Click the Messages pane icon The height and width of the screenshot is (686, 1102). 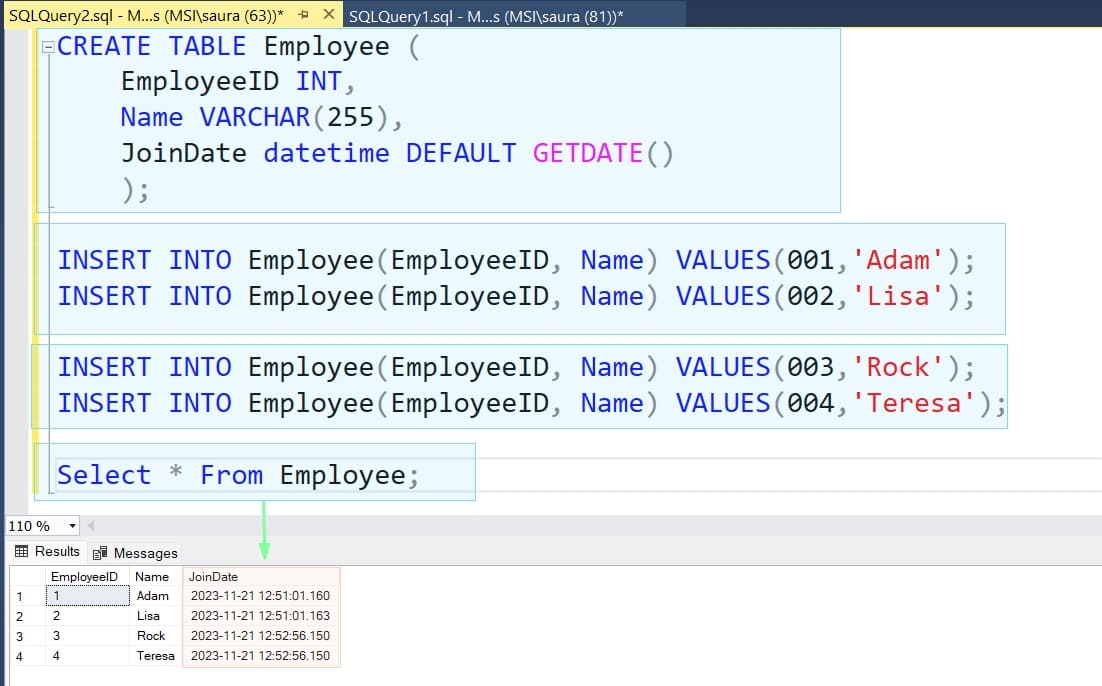coord(98,551)
